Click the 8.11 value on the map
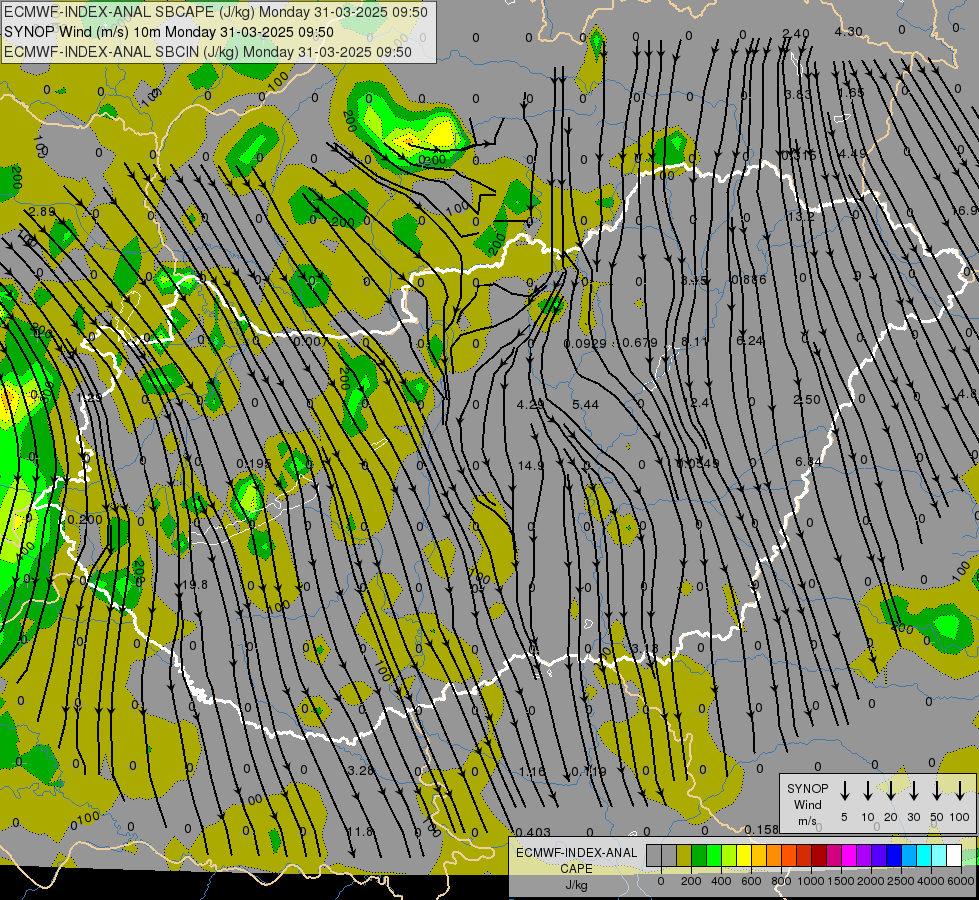 coord(695,342)
